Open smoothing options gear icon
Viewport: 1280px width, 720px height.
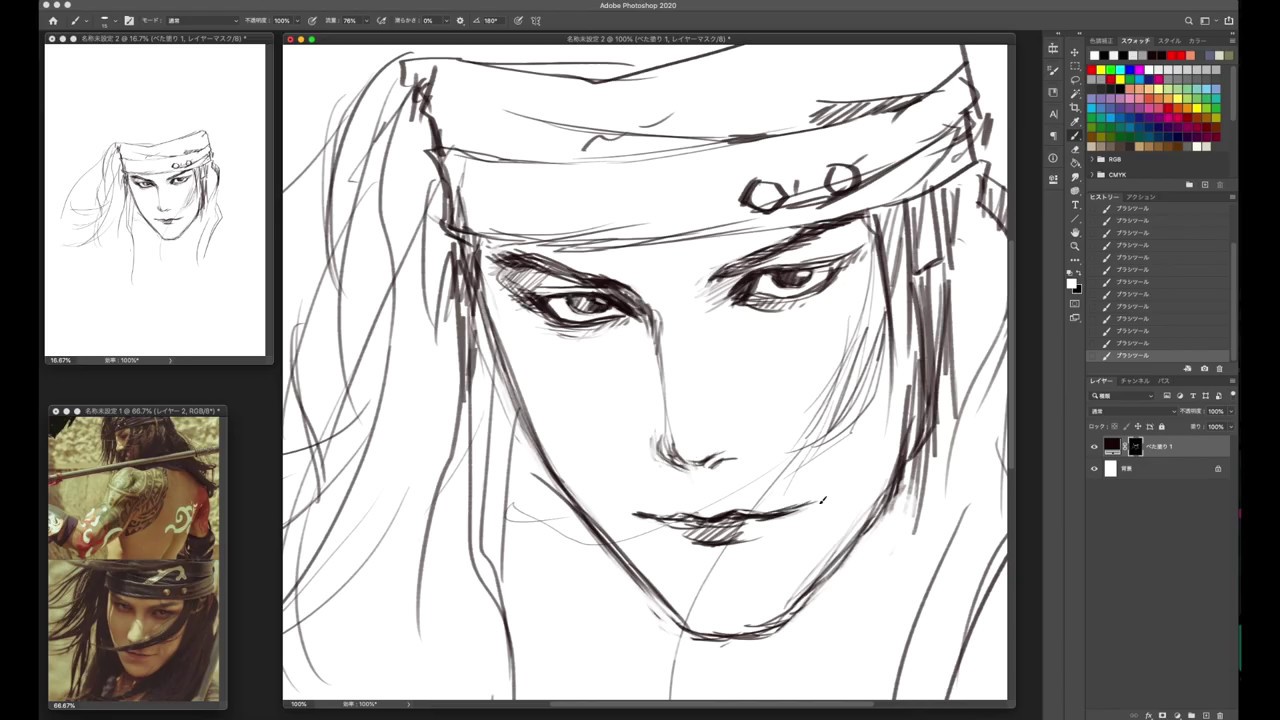click(460, 20)
